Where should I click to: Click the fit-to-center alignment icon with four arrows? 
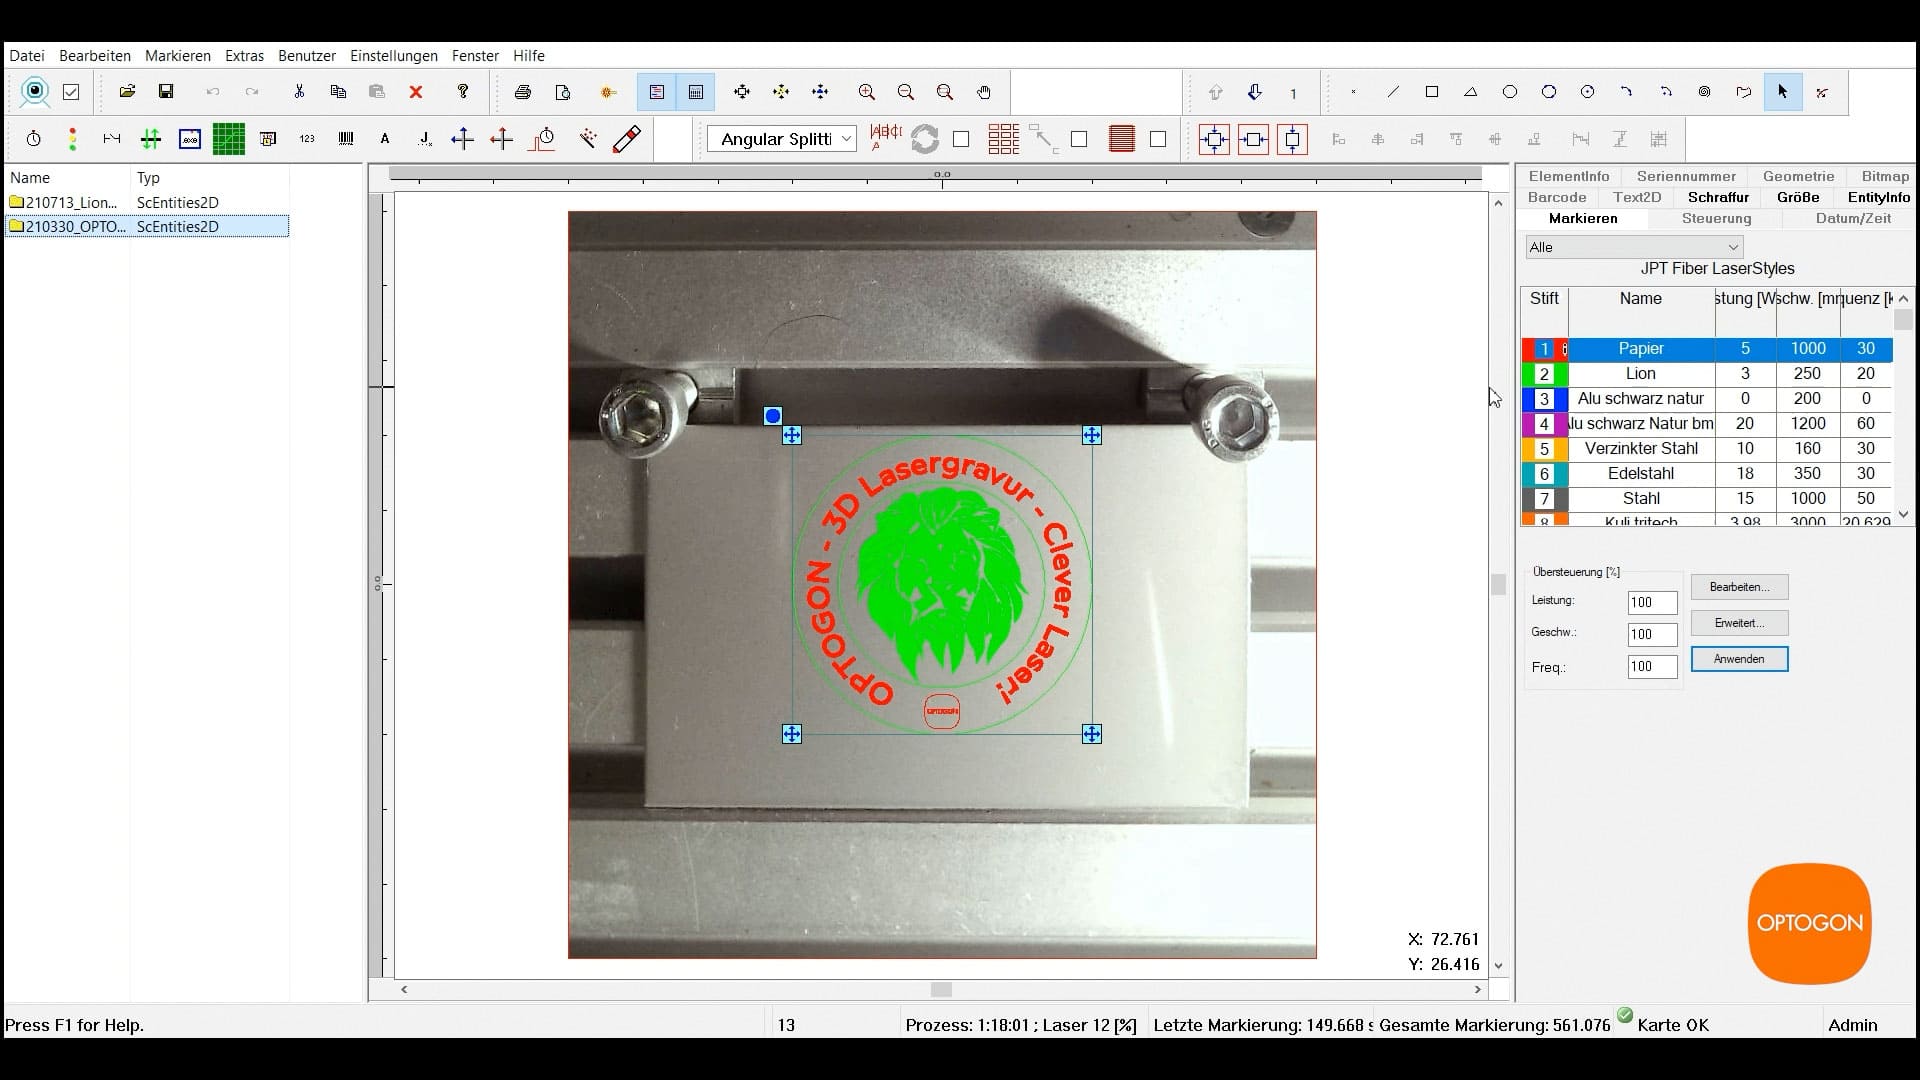tap(1214, 139)
